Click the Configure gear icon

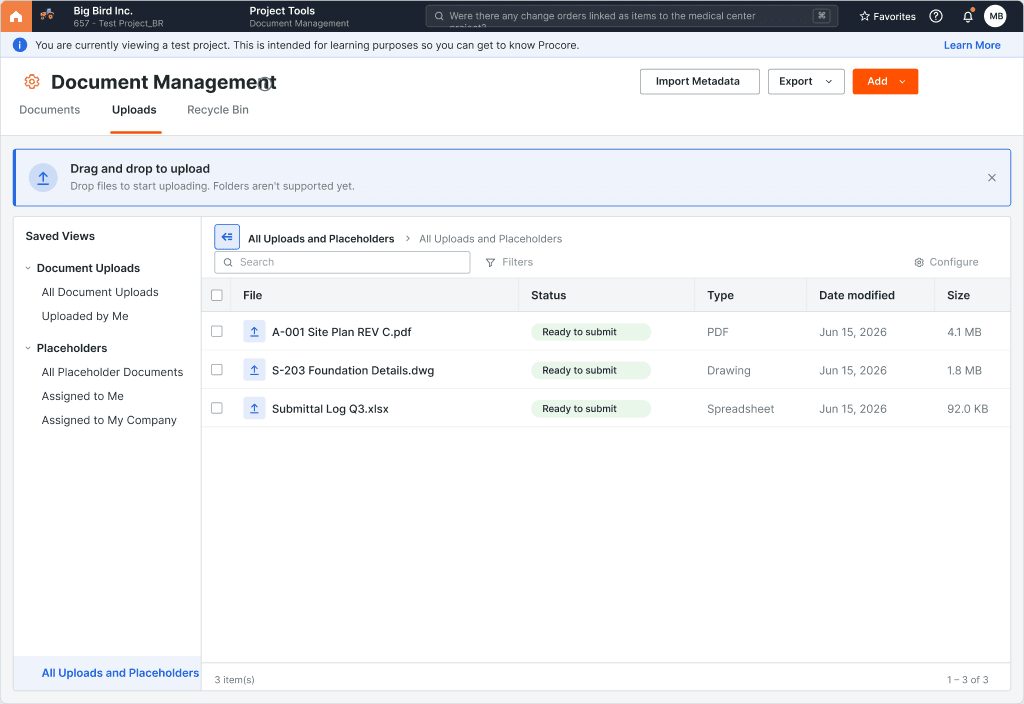(919, 263)
